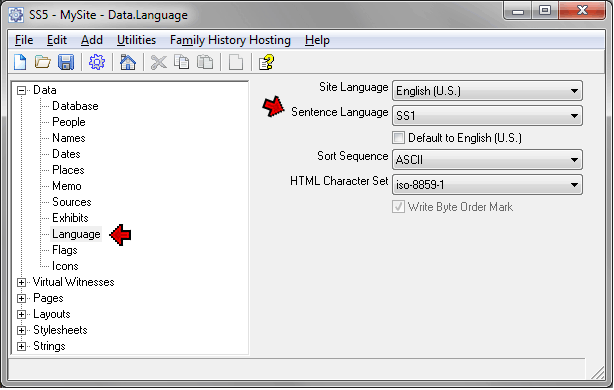Open the HTML Character Set dropdown
This screenshot has width=614, height=390.
[487, 184]
